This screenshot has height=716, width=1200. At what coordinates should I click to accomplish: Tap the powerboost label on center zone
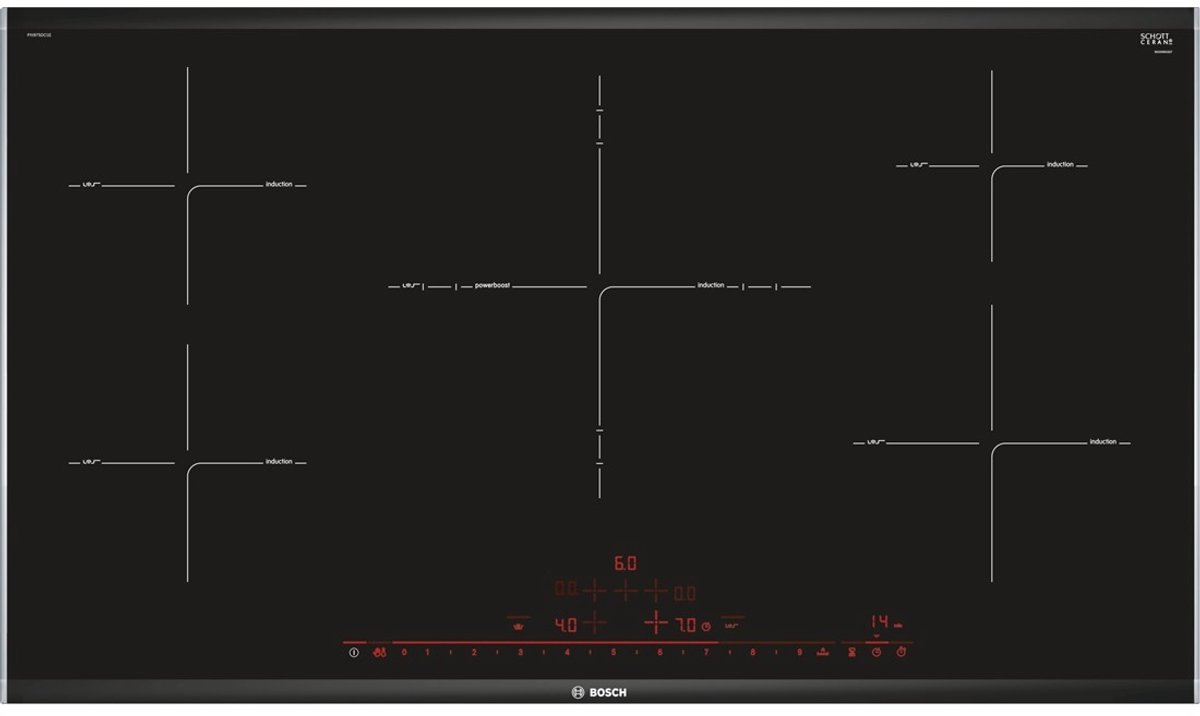coord(492,286)
